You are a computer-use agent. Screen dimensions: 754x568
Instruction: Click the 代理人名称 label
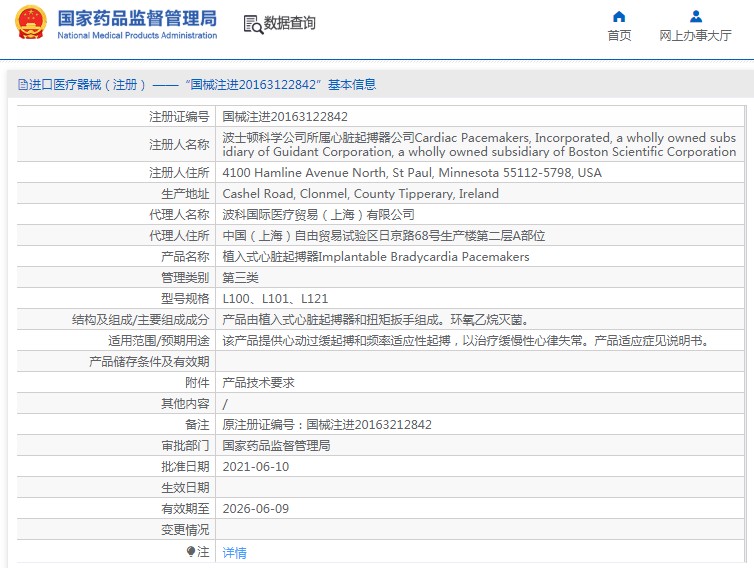coord(179,215)
